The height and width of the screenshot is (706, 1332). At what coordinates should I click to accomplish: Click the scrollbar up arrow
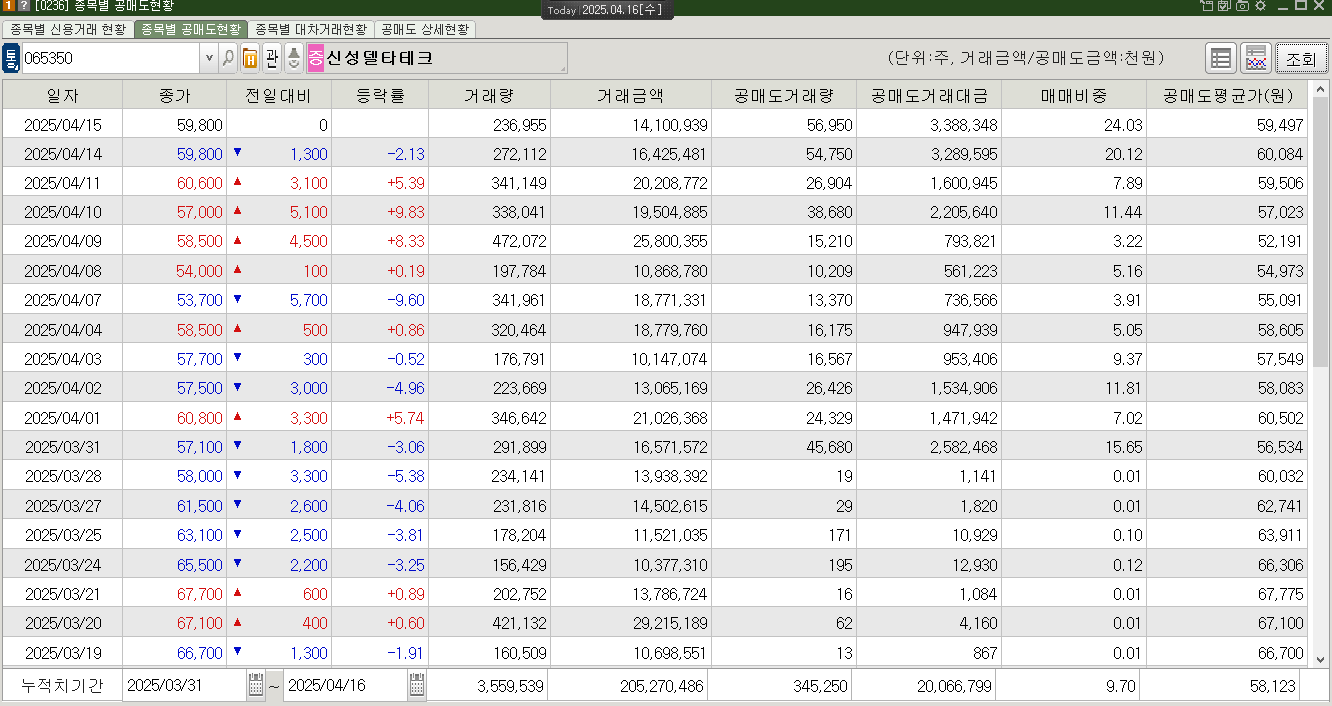(1321, 88)
